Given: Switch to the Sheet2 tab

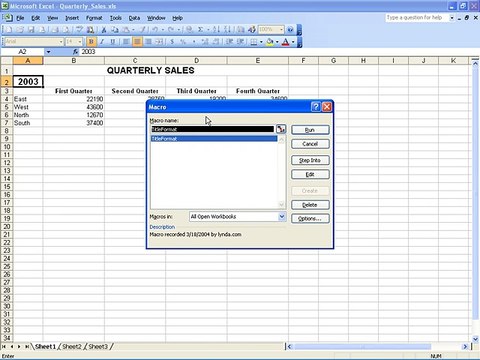Looking at the screenshot, I should tap(72, 347).
